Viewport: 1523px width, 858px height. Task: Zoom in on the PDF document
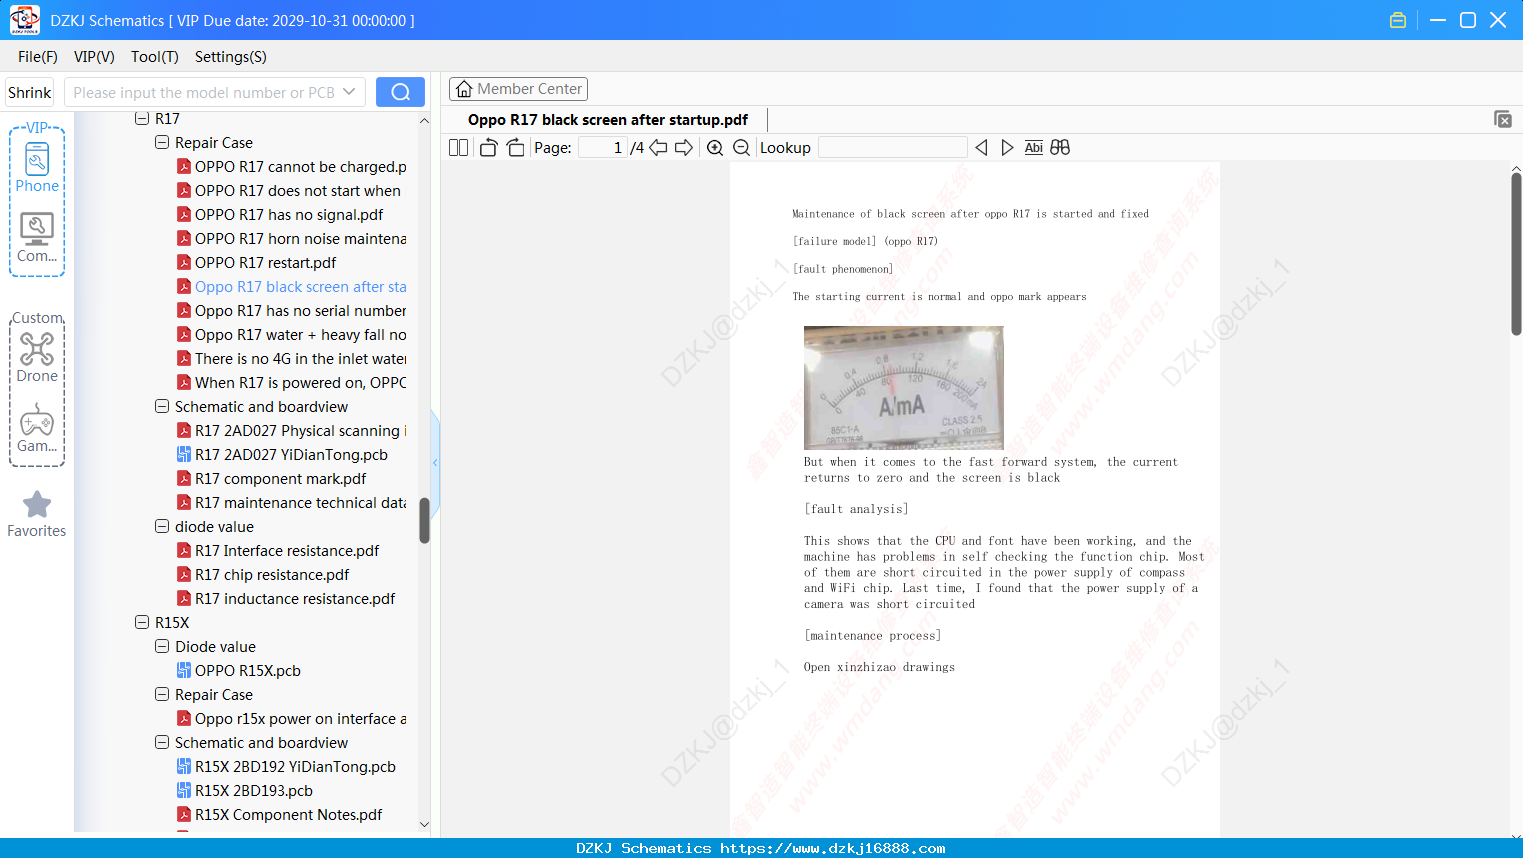[x=715, y=148]
